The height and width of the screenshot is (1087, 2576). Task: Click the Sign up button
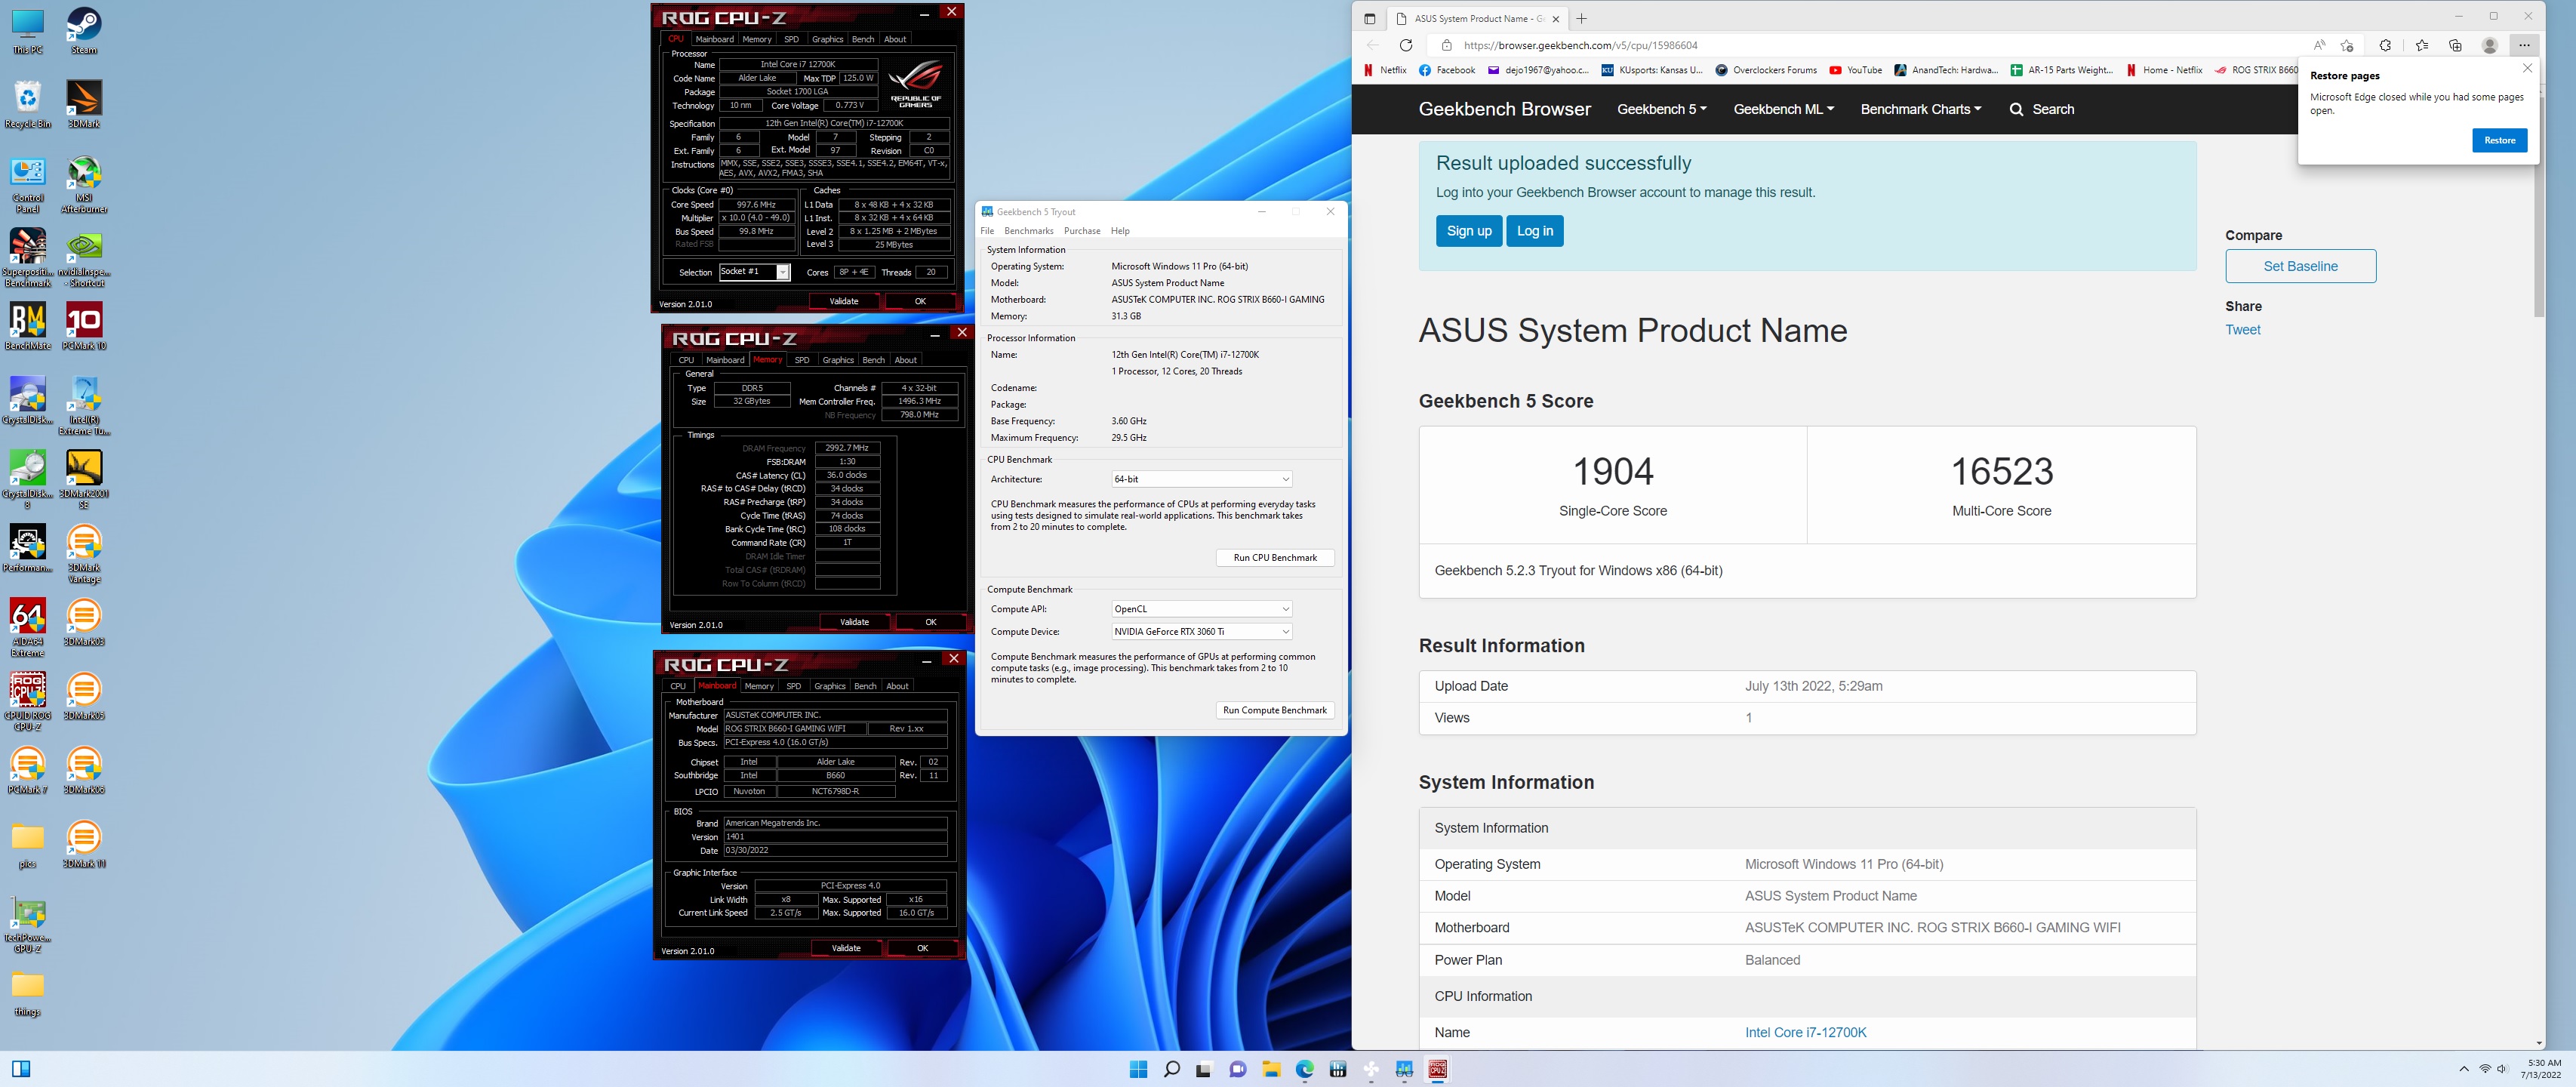pos(1469,231)
